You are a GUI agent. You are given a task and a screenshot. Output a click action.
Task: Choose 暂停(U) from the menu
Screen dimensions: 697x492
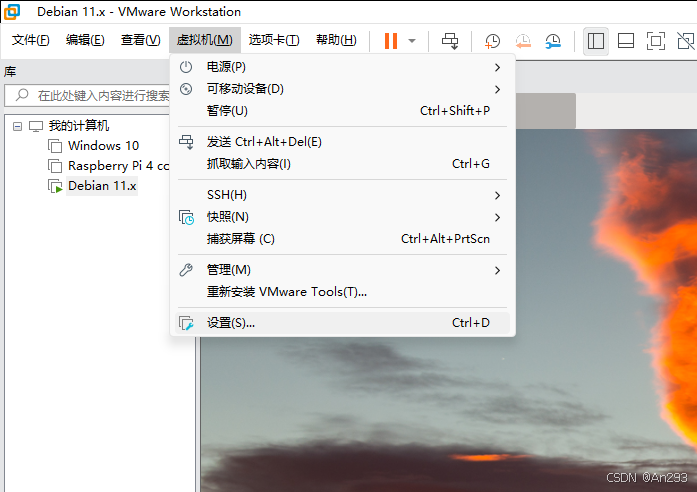342,111
